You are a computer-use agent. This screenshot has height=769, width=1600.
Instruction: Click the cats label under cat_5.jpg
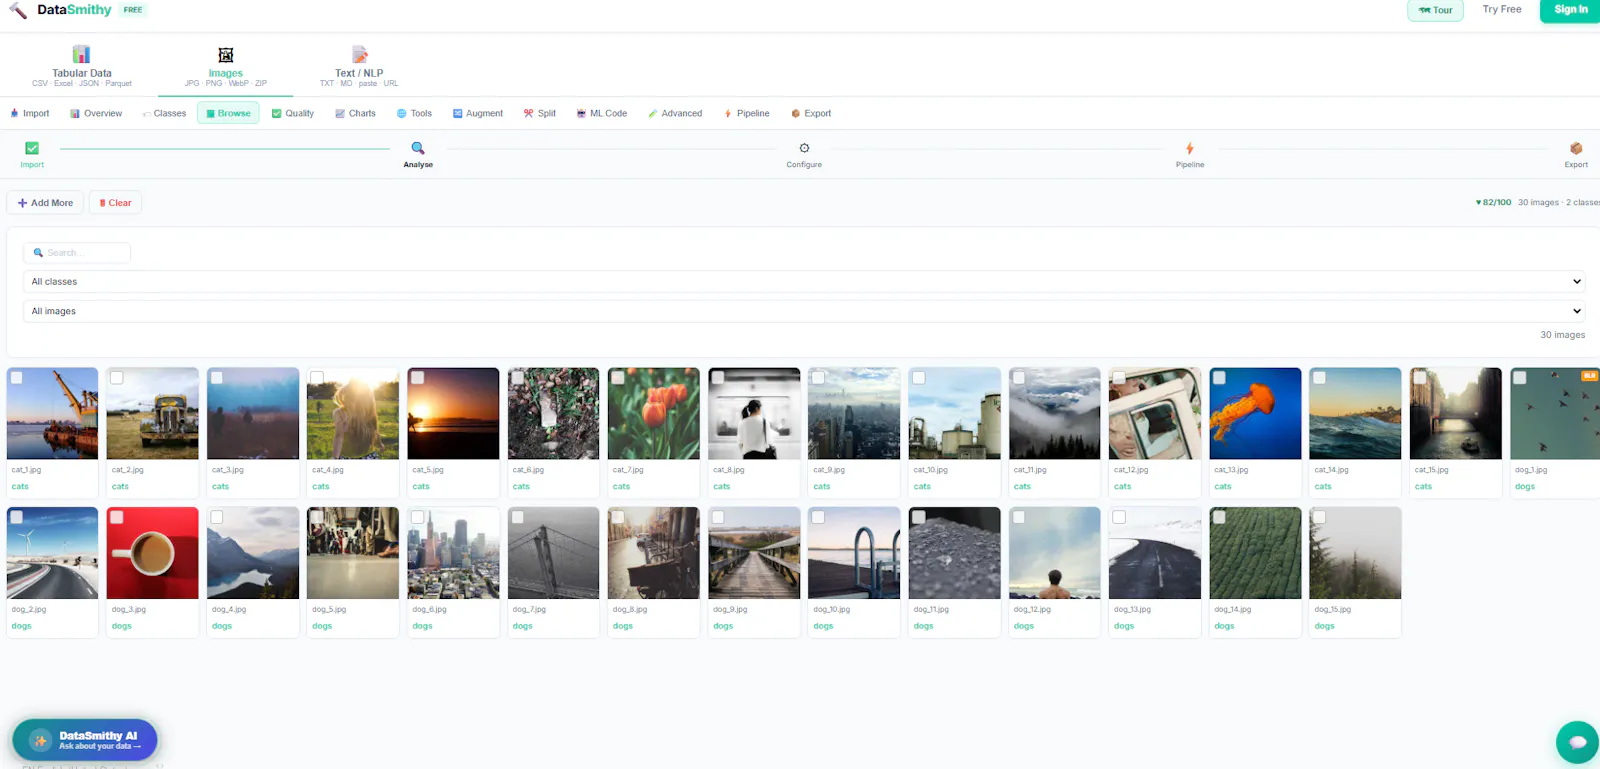point(421,487)
